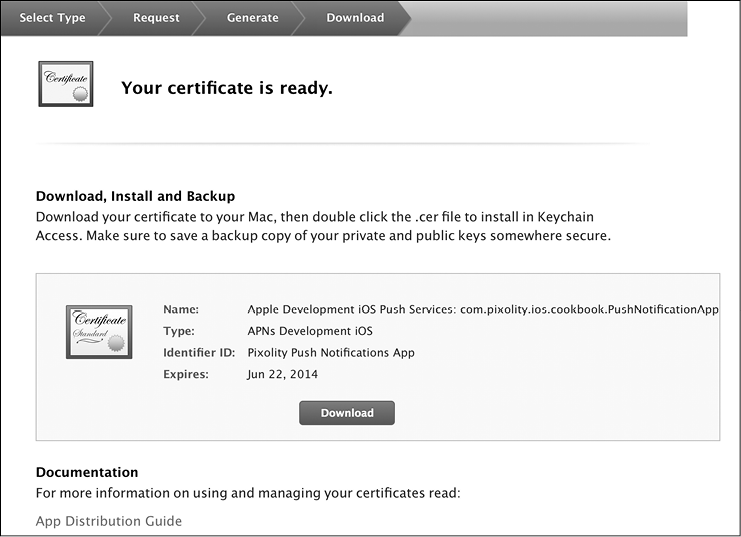The width and height of the screenshot is (741, 537).
Task: Click the 'Identifier ID:' field label
Action: [x=199, y=353]
